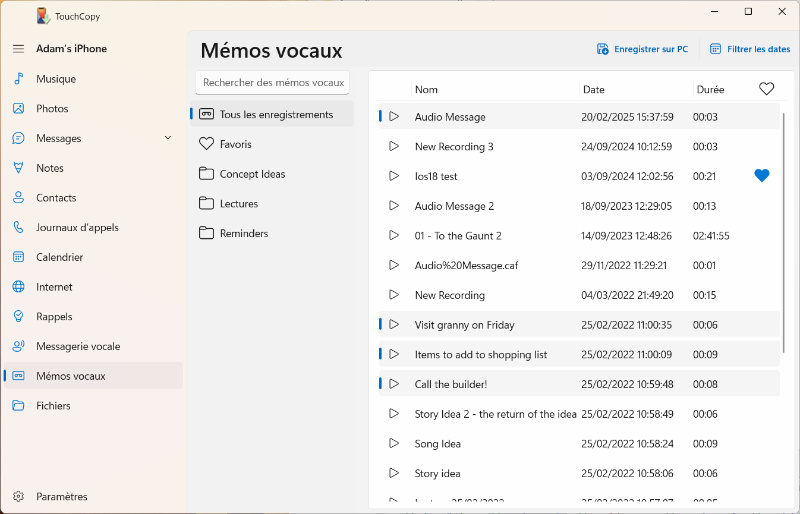Open Paramètres settings gear
800x514 pixels.
click(18, 497)
